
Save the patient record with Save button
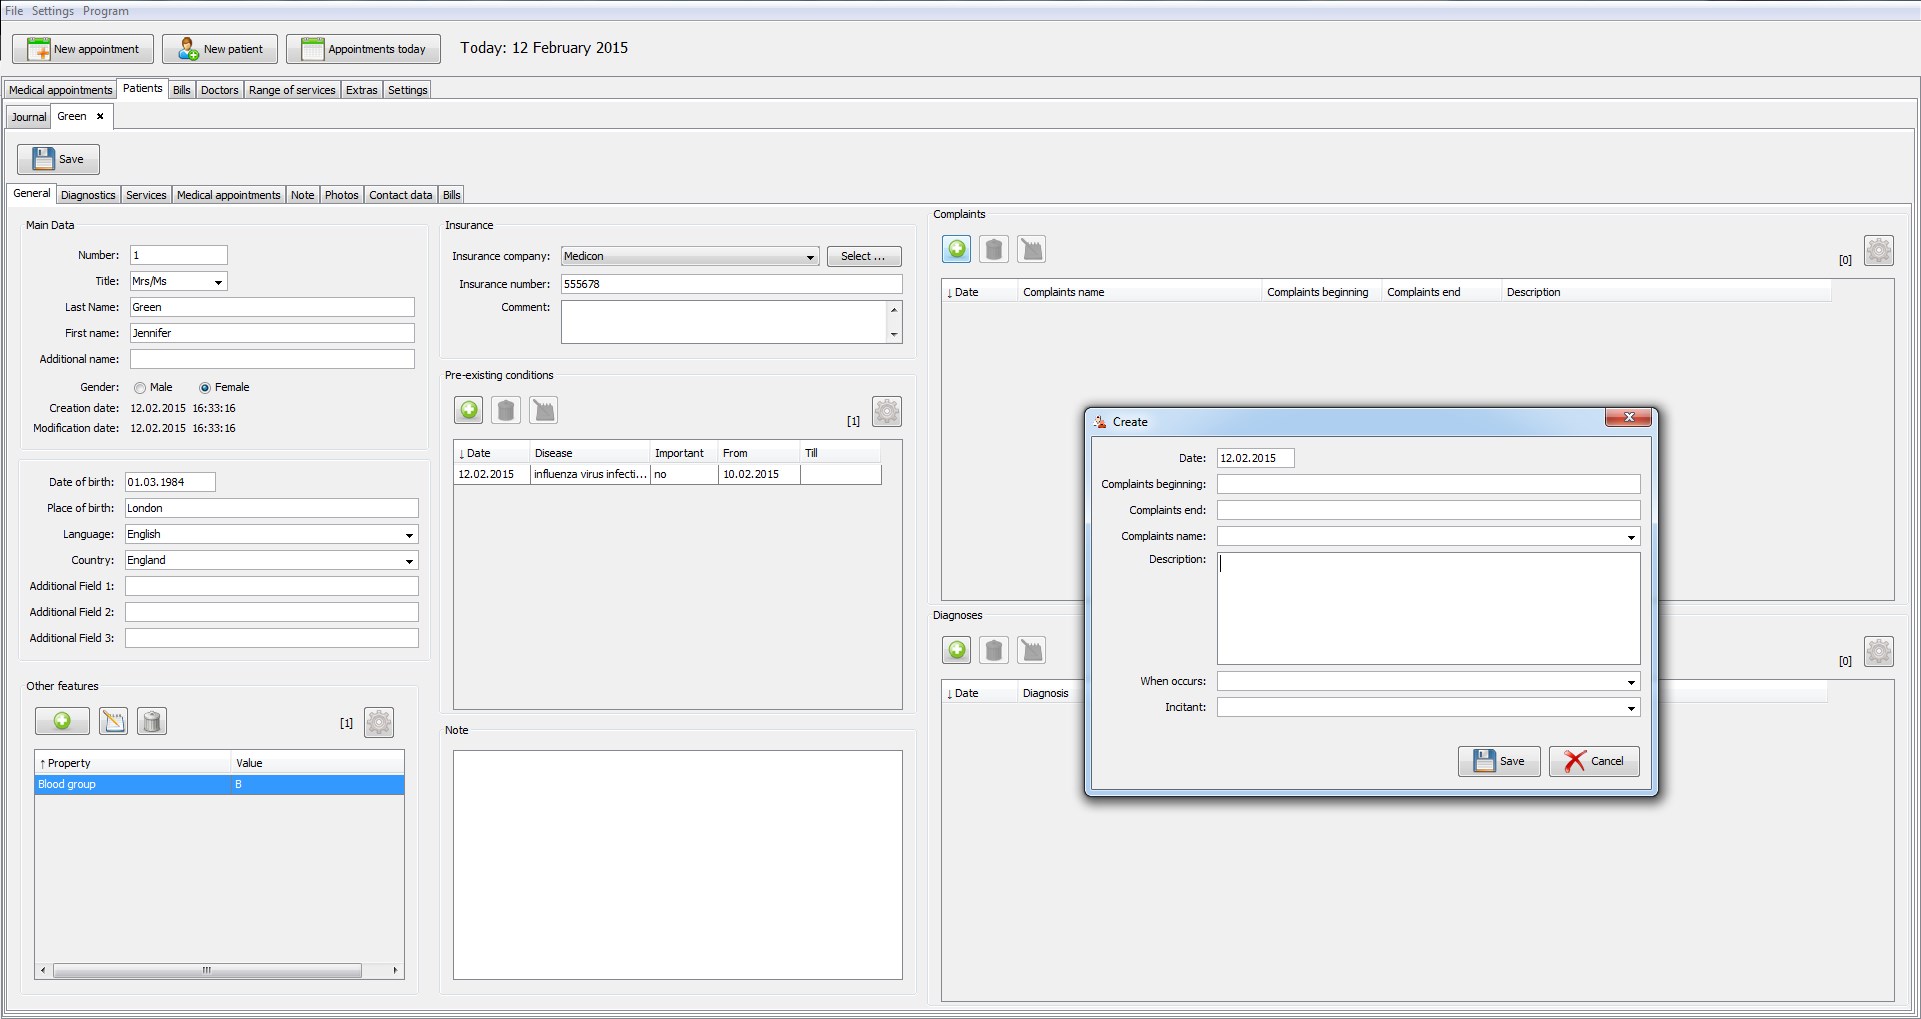coord(58,159)
